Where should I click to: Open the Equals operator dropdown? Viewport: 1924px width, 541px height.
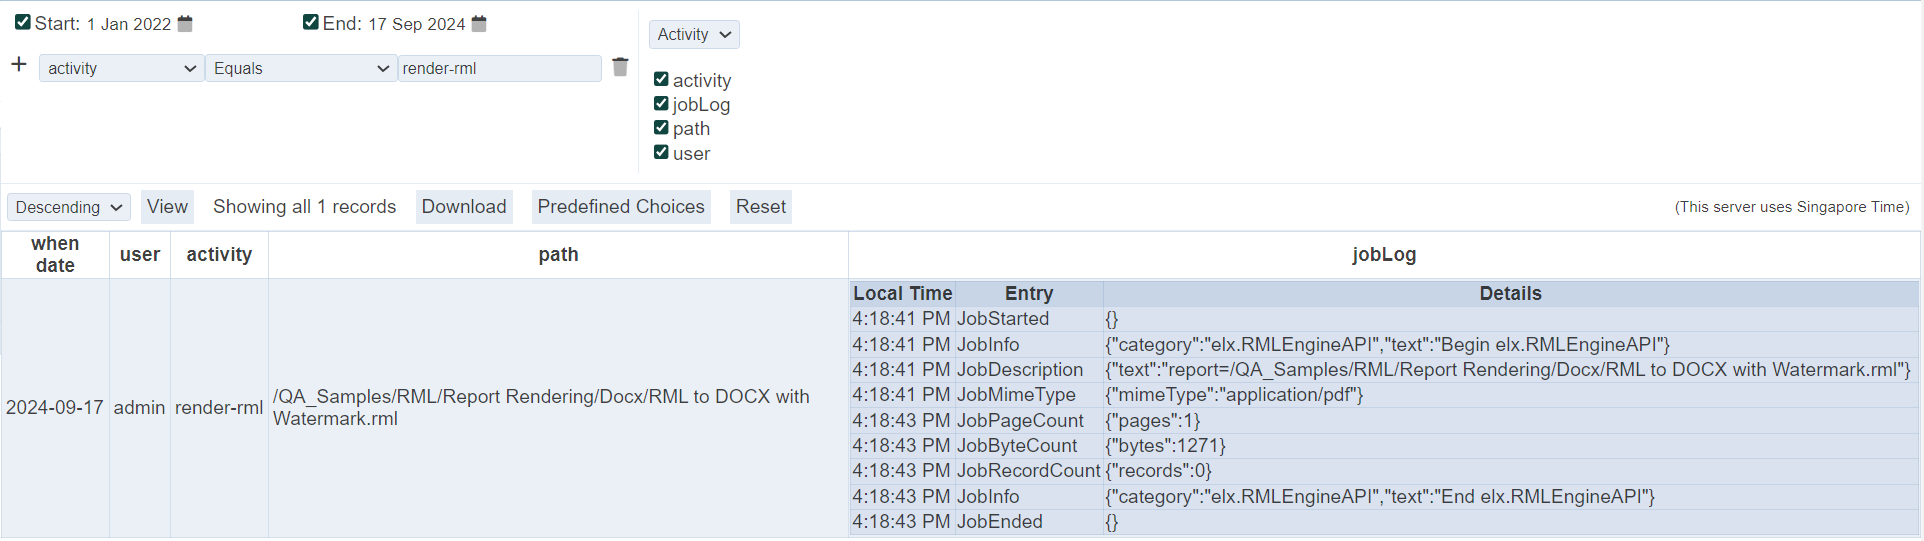[300, 68]
